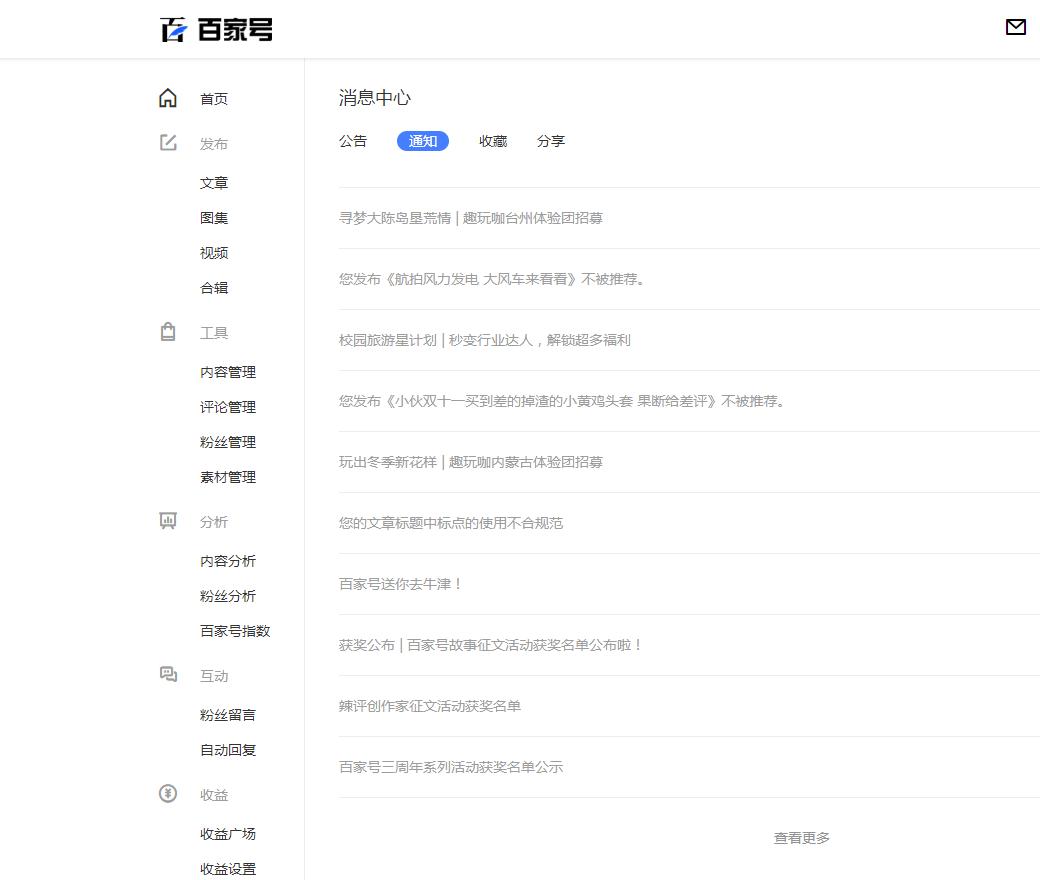Click the 首页 home icon in the sidebar
Screen dimensions: 1040x880
coord(167,97)
